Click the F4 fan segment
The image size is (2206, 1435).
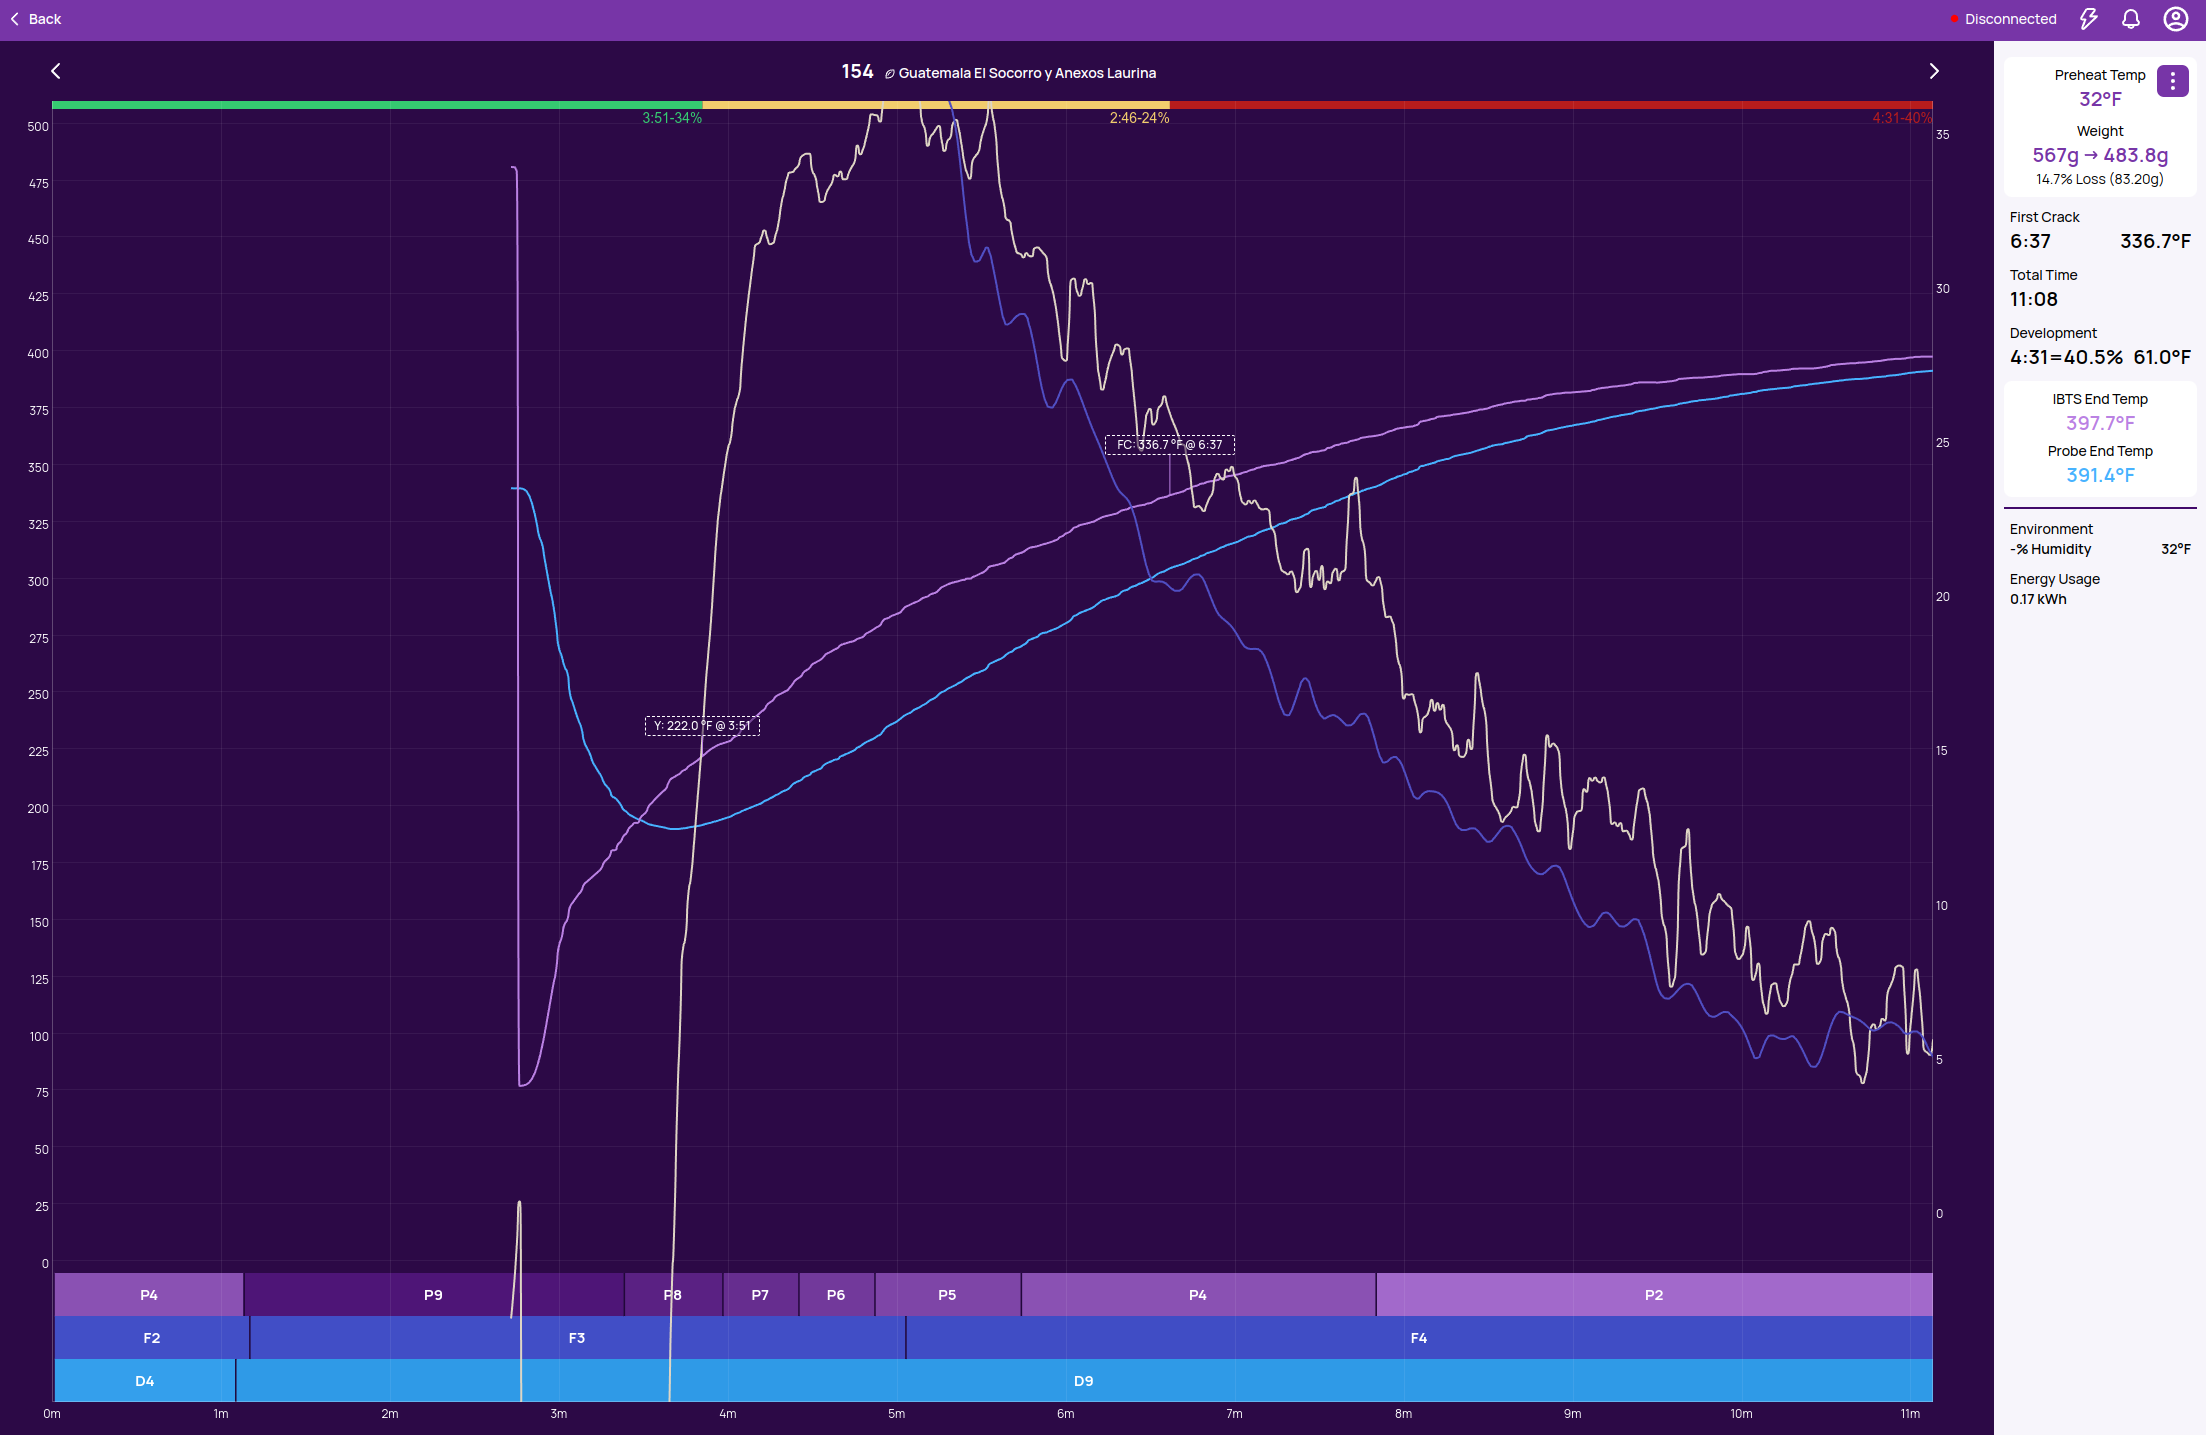[1419, 1338]
